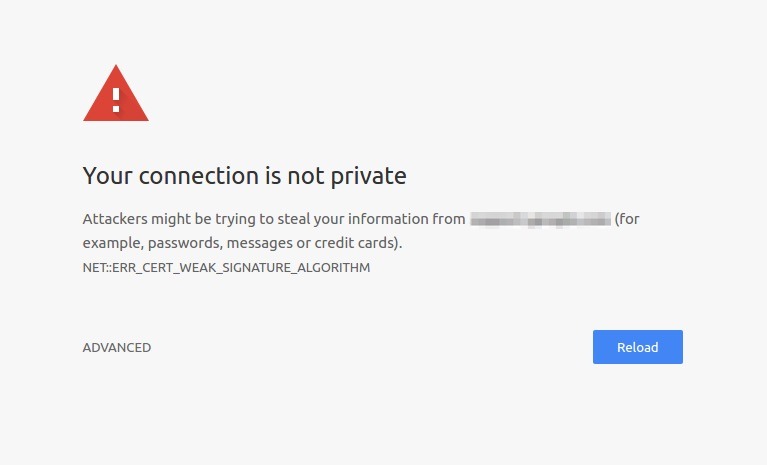Viewport: 767px width, 465px height.
Task: Click the blurred domain name
Action: pyautogui.click(x=541, y=219)
